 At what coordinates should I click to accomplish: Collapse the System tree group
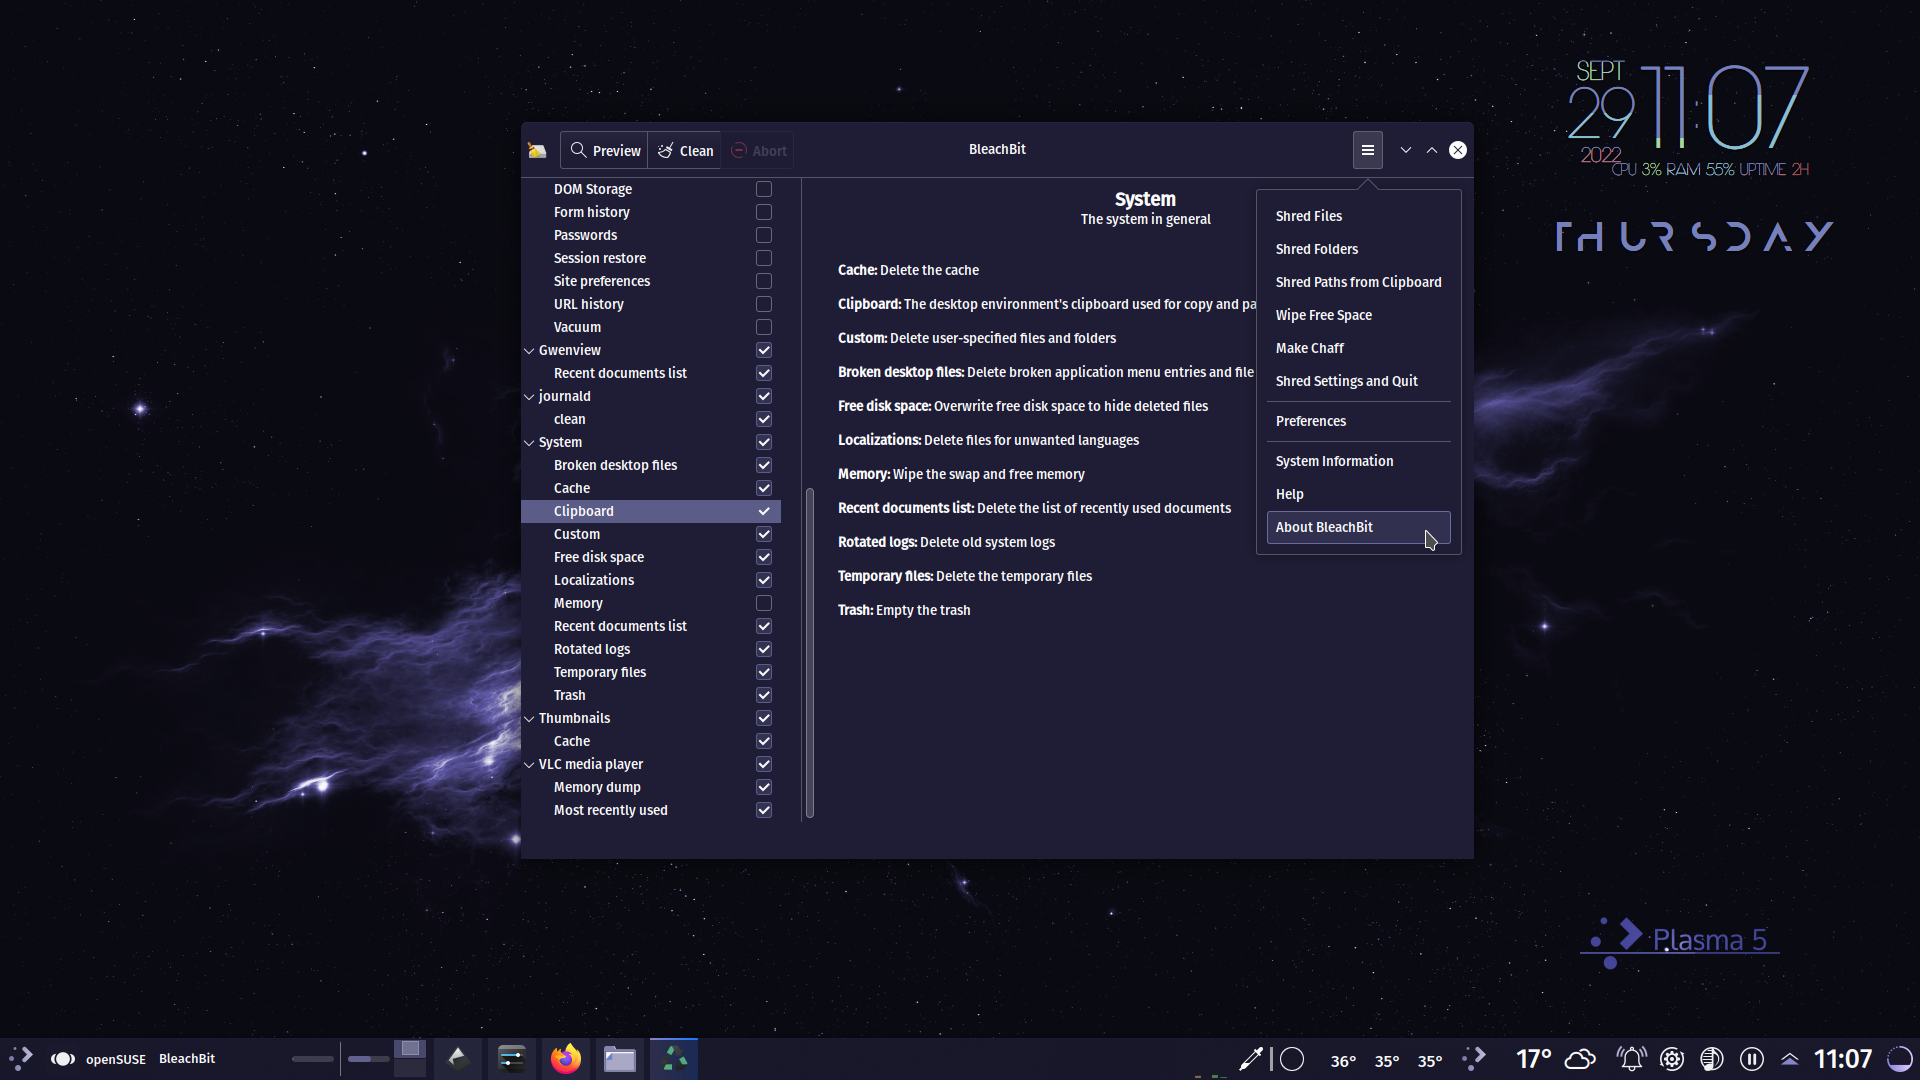pyautogui.click(x=529, y=443)
